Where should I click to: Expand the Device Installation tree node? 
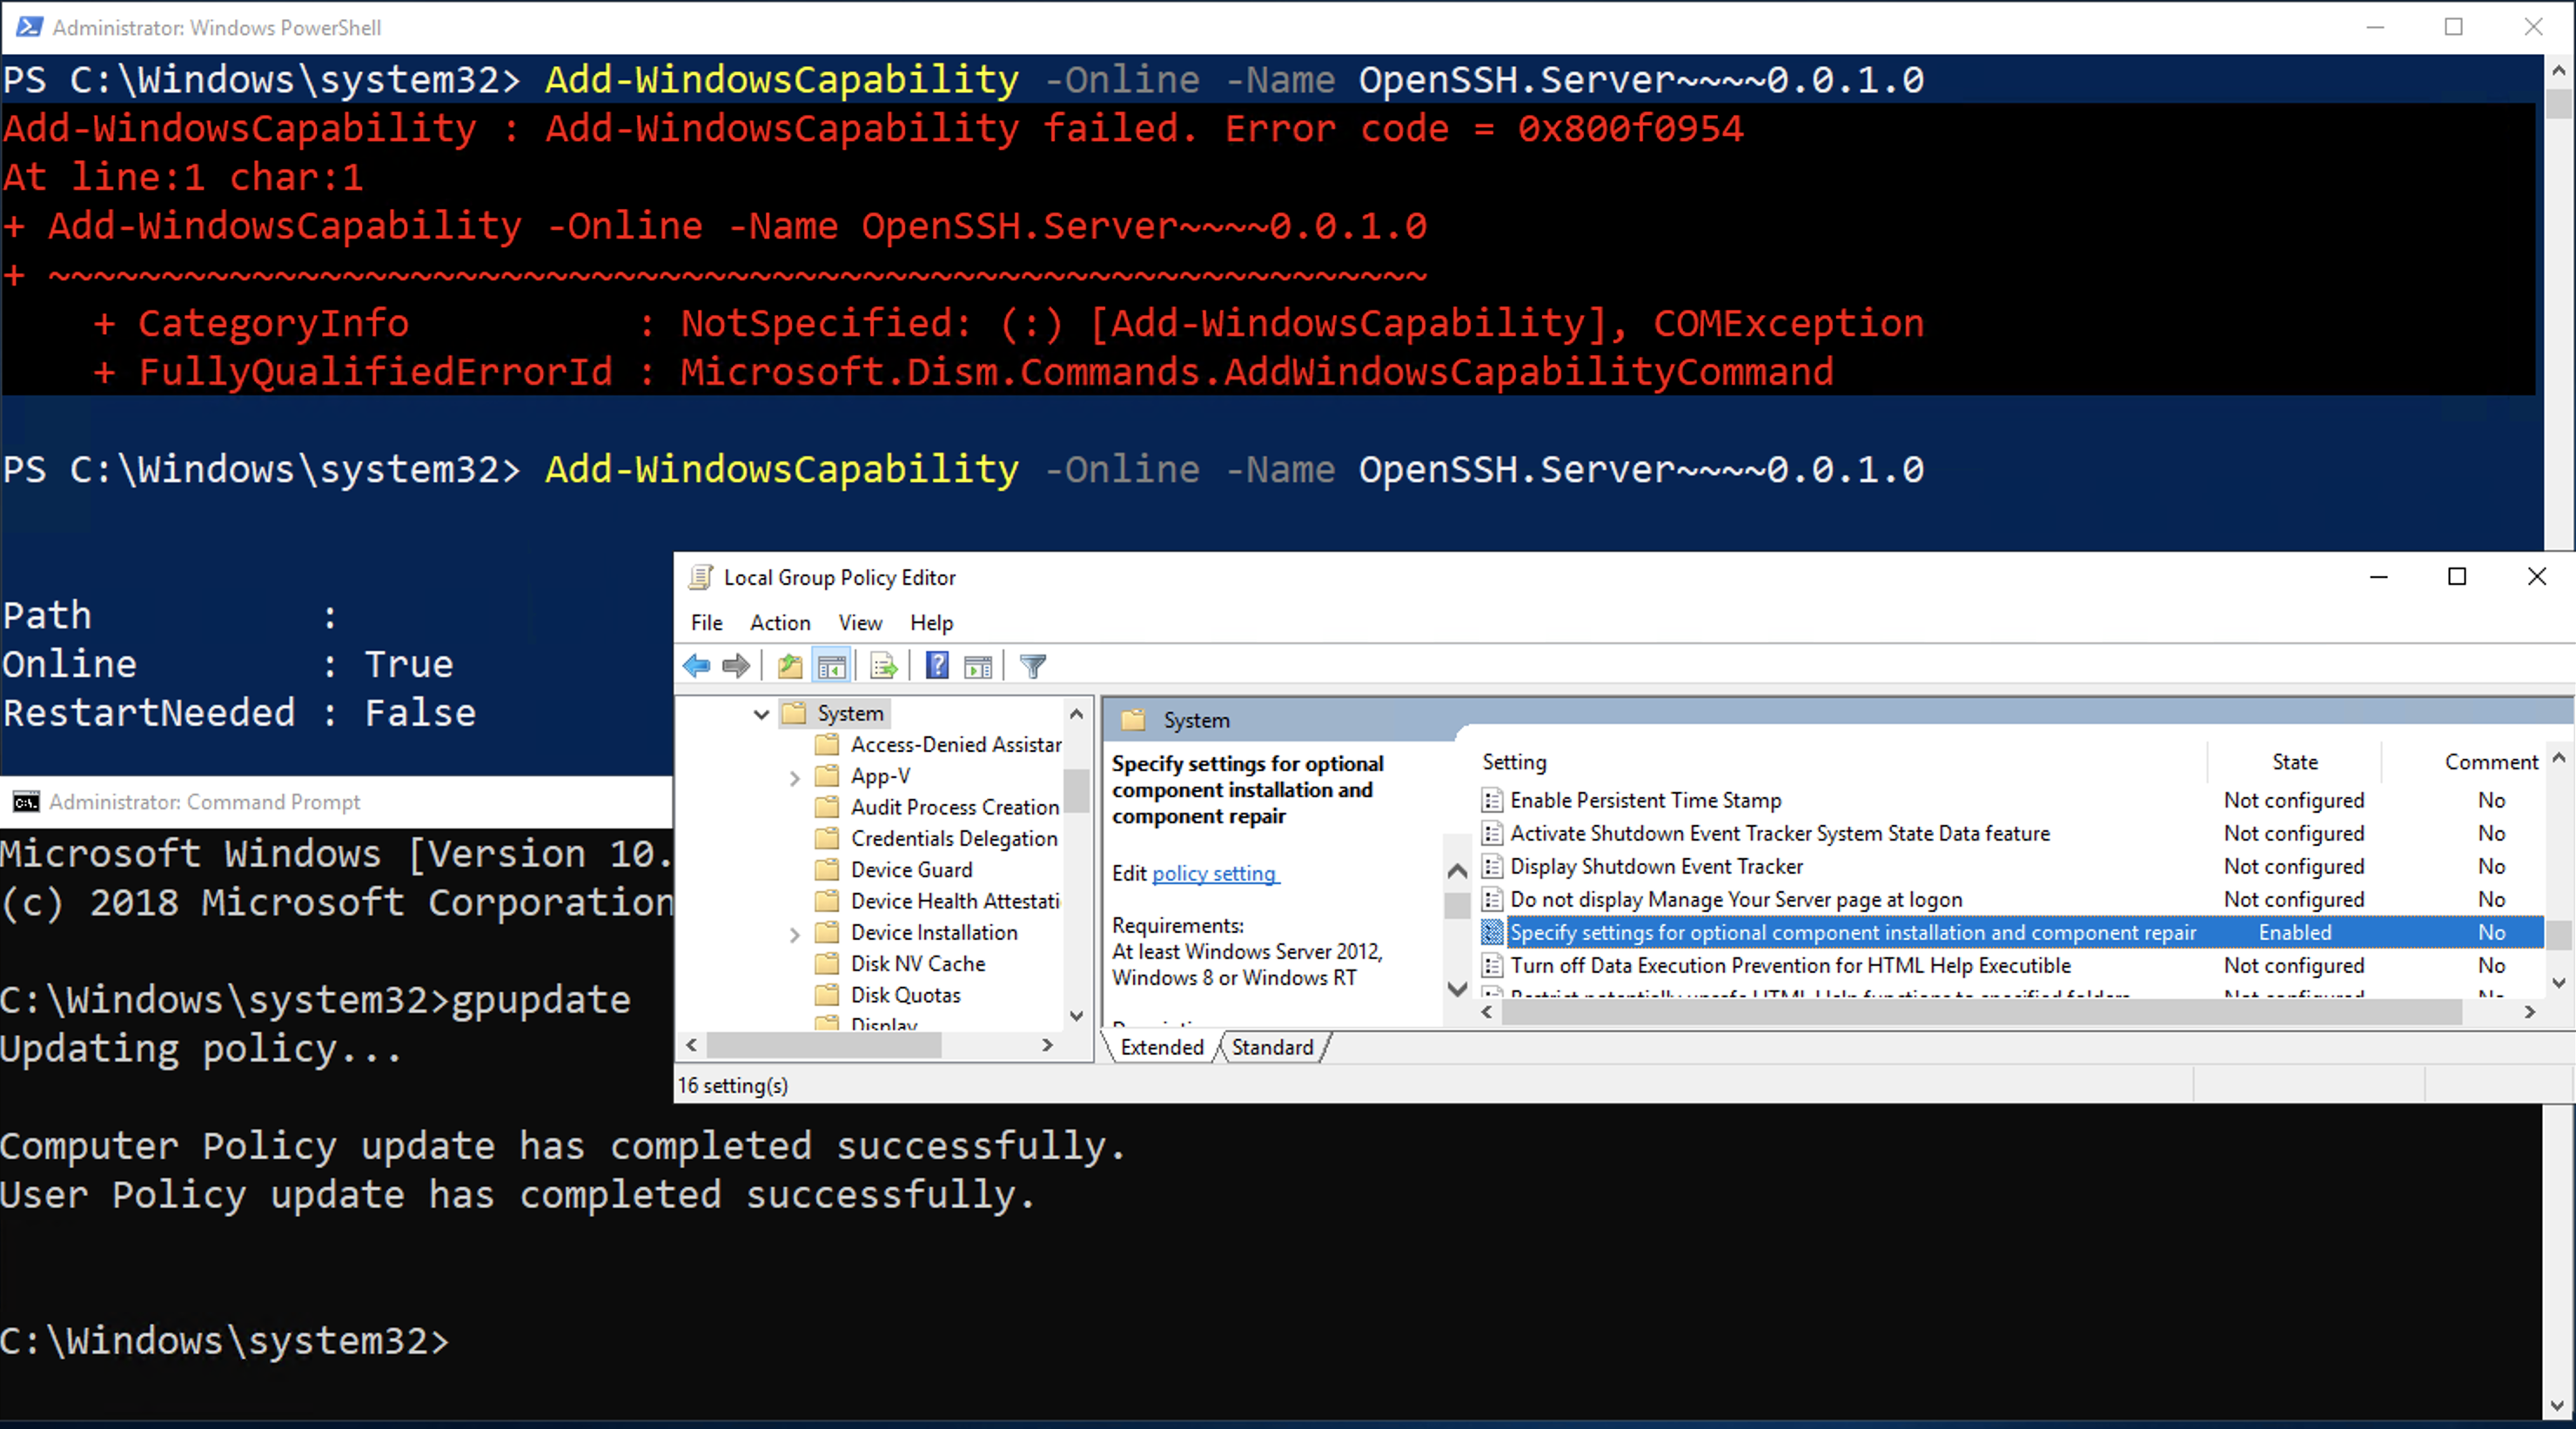click(794, 934)
